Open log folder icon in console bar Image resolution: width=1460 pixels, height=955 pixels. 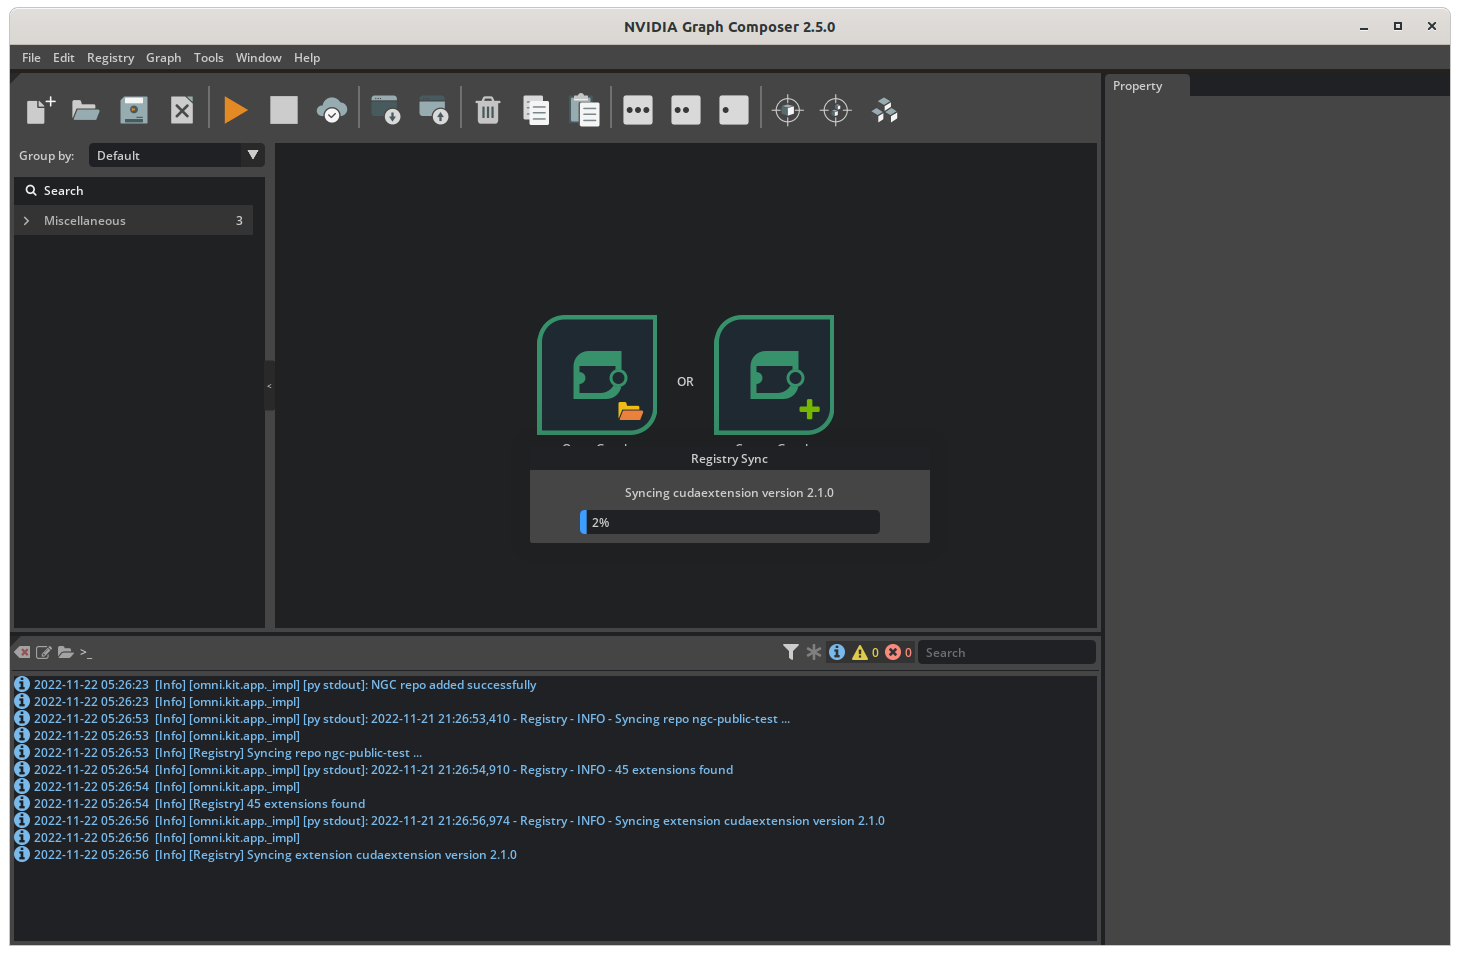coord(66,652)
